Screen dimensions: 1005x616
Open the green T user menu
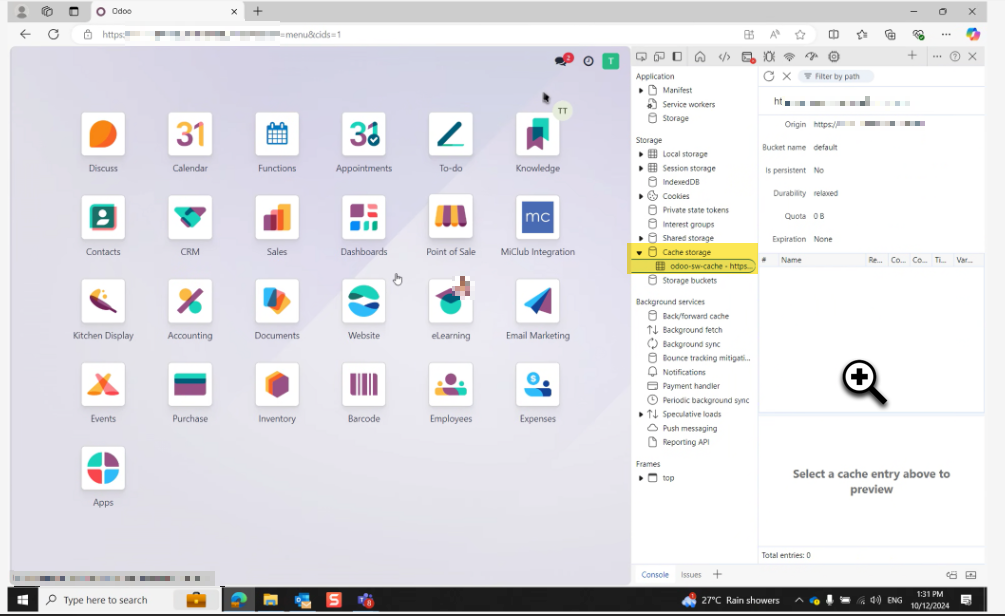tap(611, 61)
